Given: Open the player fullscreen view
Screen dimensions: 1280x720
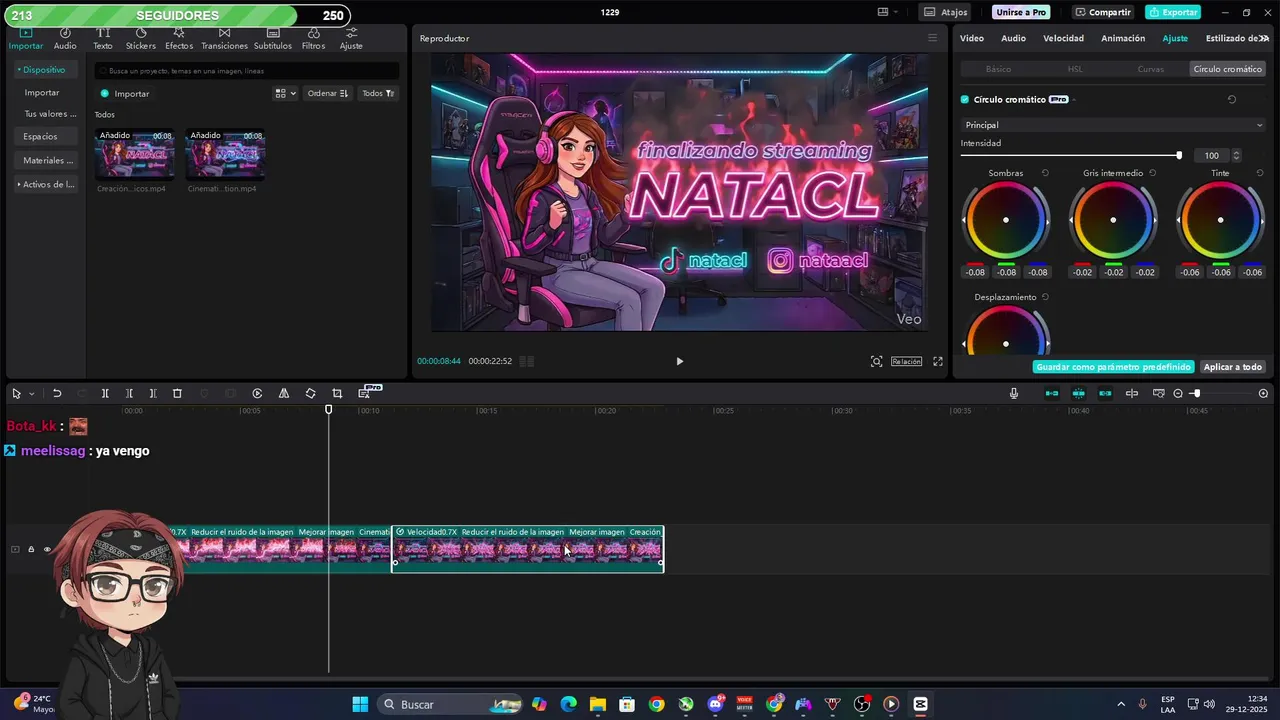Looking at the screenshot, I should coord(938,361).
